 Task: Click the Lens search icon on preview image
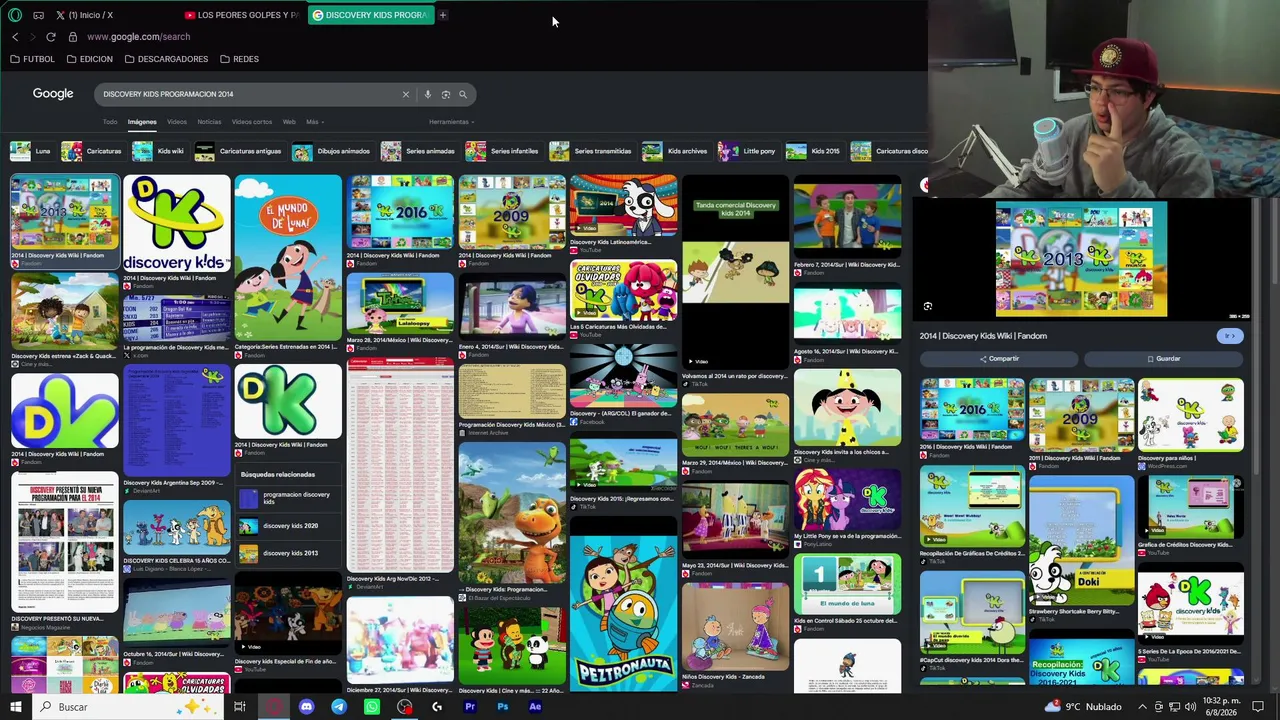click(x=928, y=307)
